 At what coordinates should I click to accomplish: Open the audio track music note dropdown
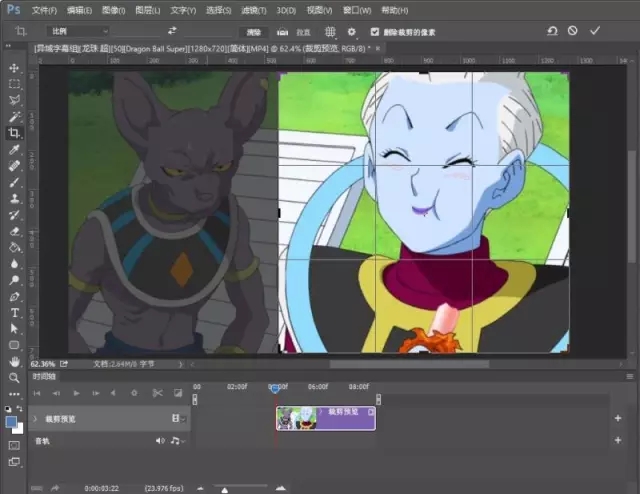point(175,440)
